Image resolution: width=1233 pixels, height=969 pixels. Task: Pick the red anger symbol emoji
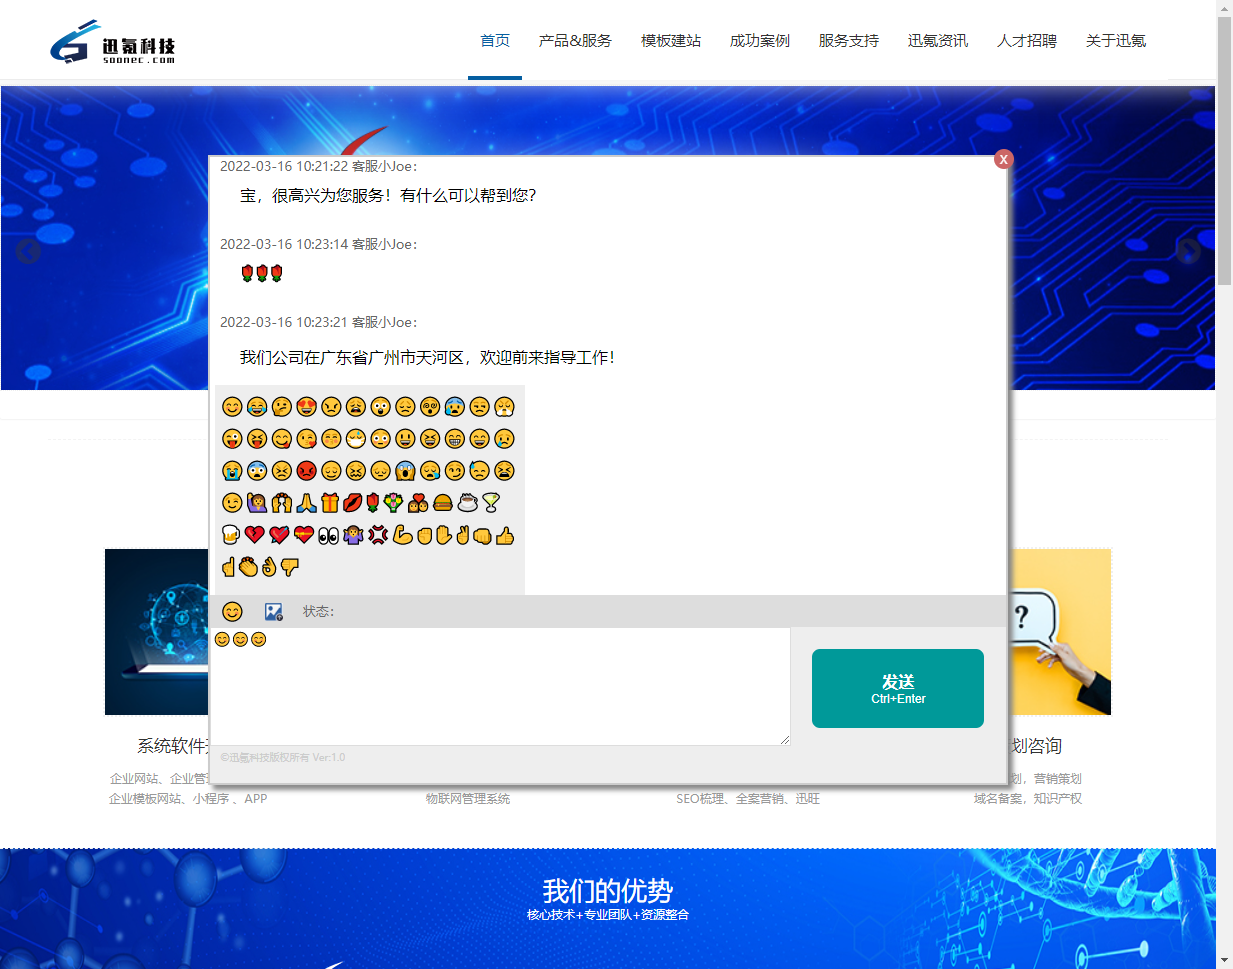click(378, 535)
